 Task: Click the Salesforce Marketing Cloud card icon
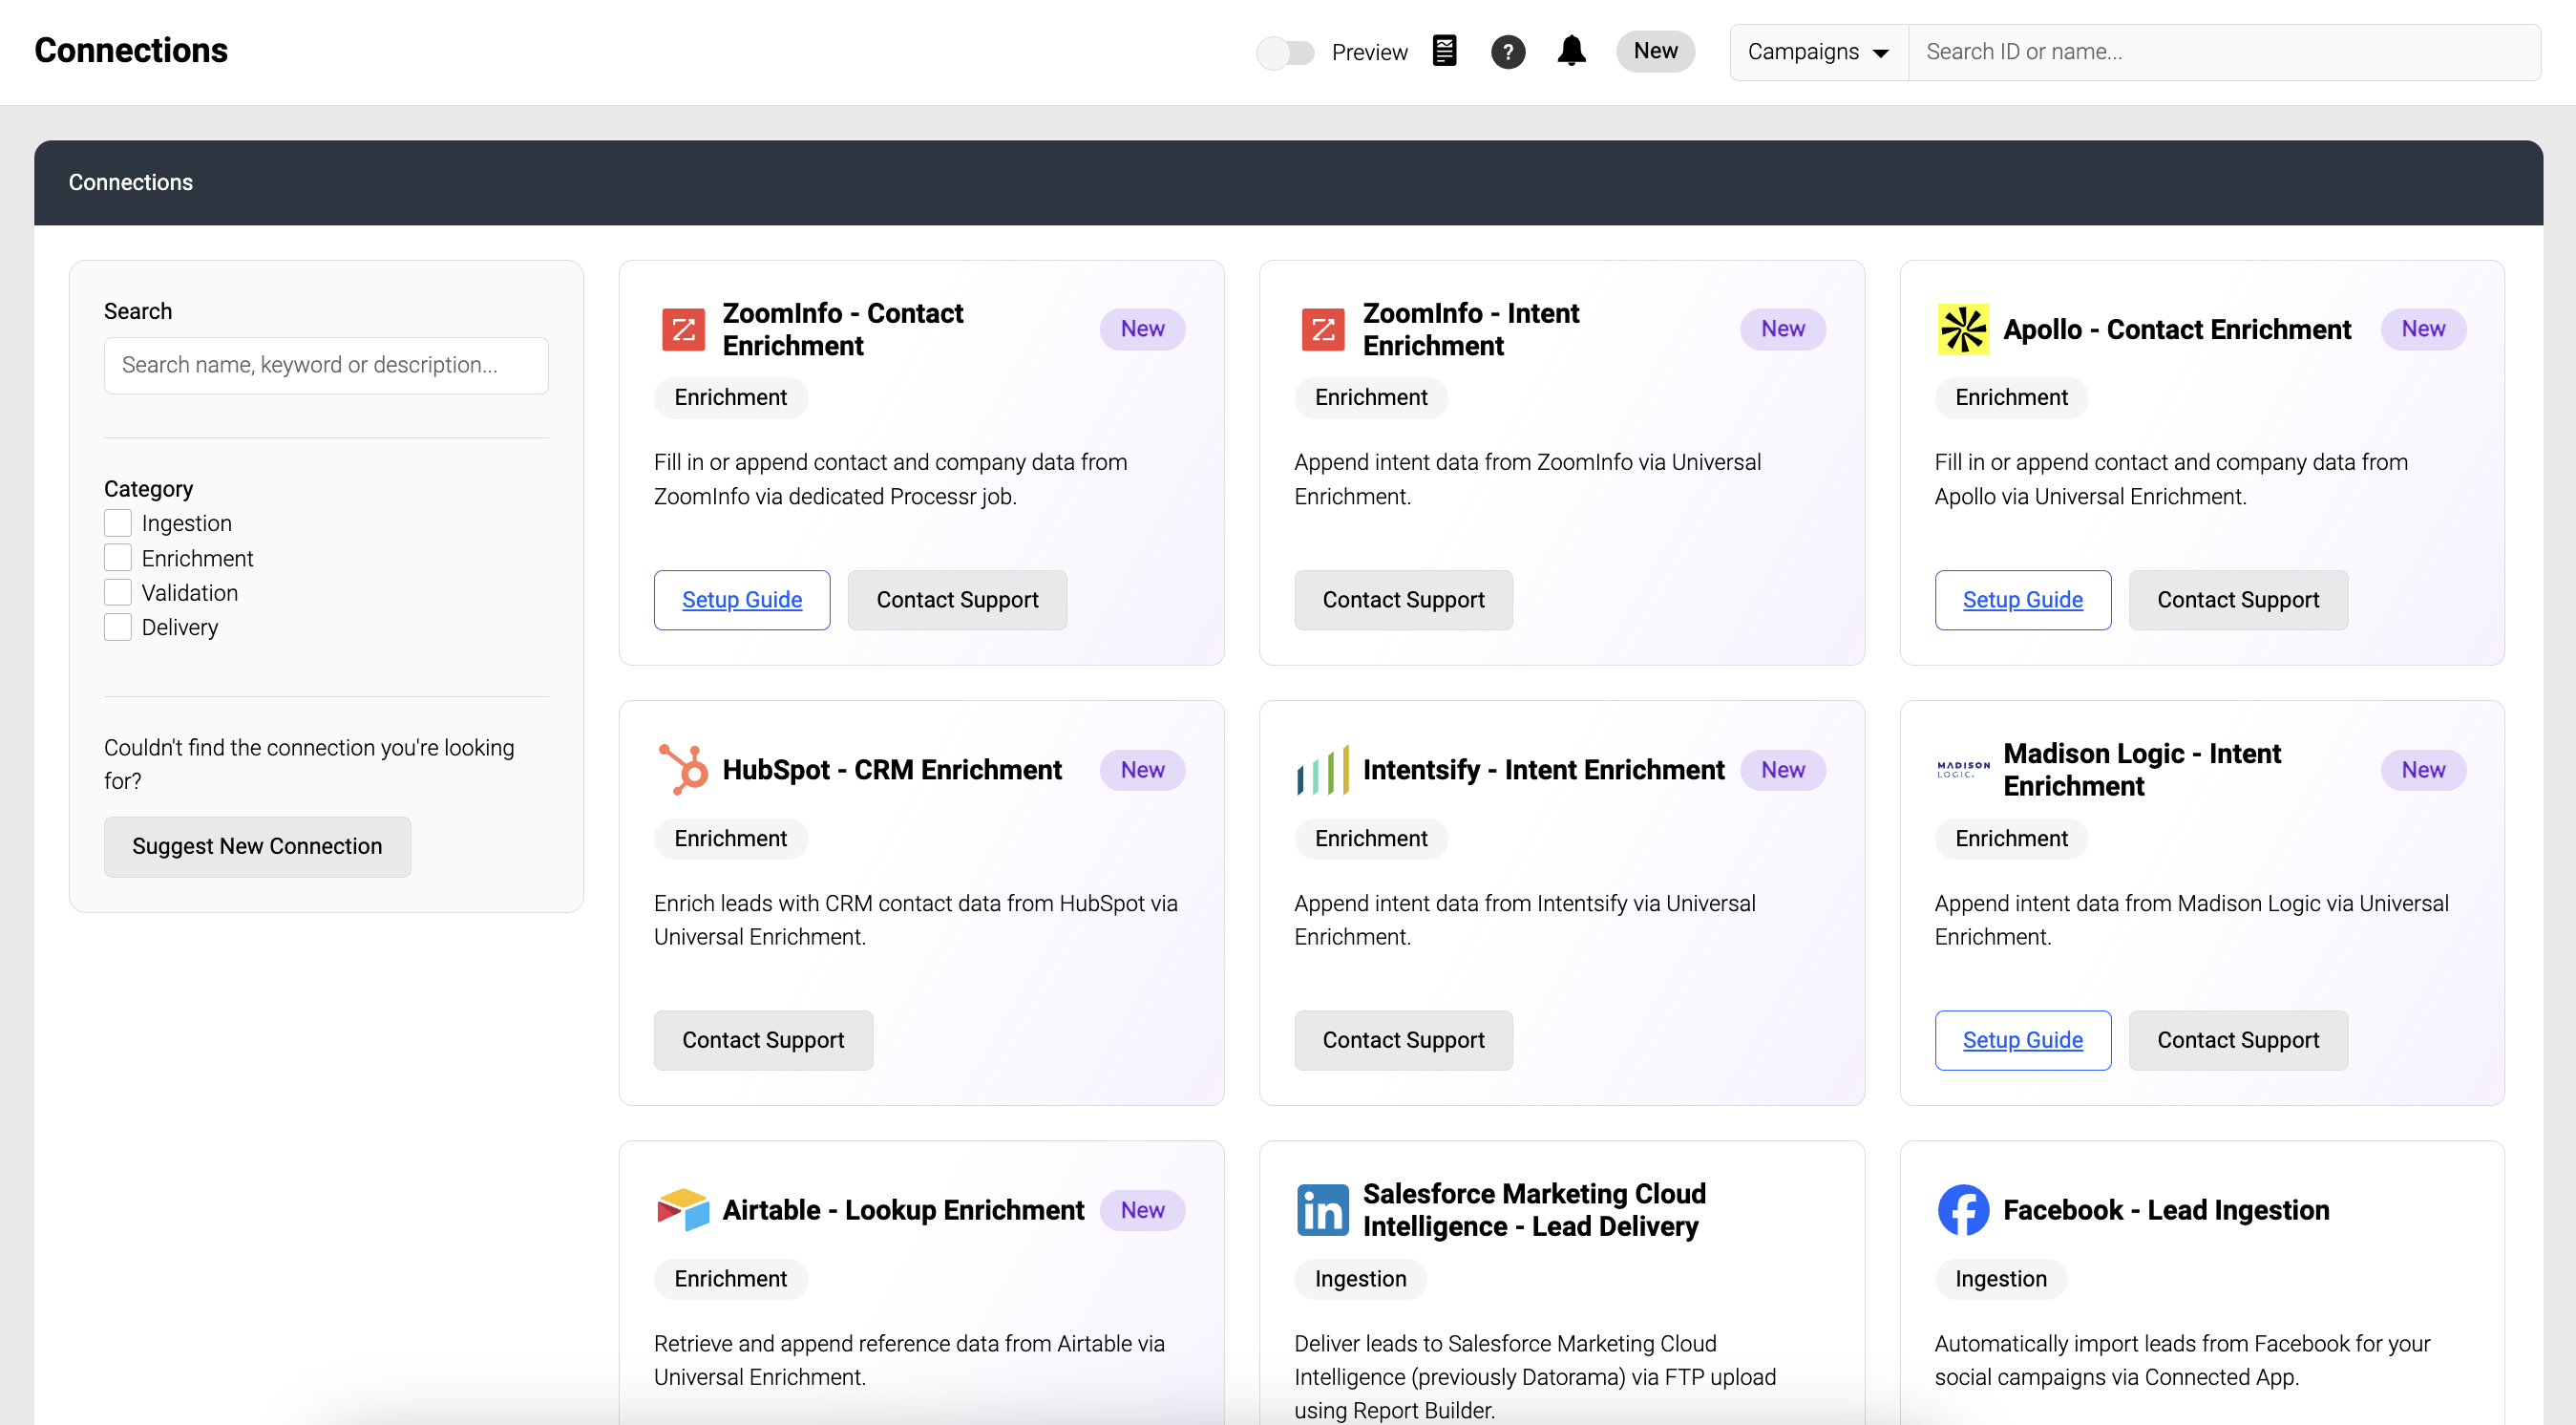point(1323,1210)
